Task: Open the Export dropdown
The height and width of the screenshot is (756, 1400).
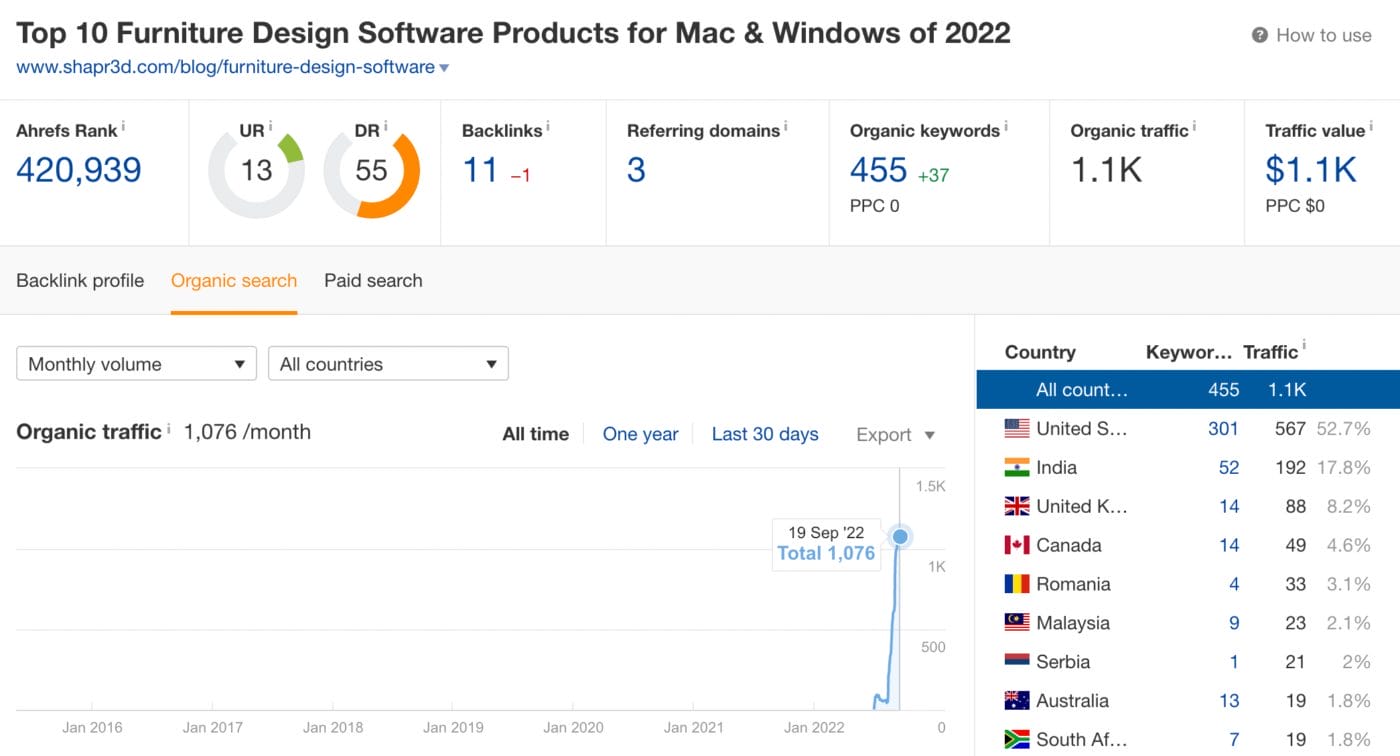Action: pyautogui.click(x=893, y=435)
